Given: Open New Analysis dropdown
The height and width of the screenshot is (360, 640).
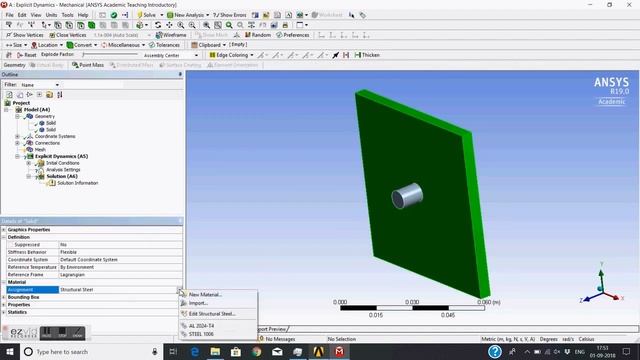Looking at the screenshot, I should point(188,15).
